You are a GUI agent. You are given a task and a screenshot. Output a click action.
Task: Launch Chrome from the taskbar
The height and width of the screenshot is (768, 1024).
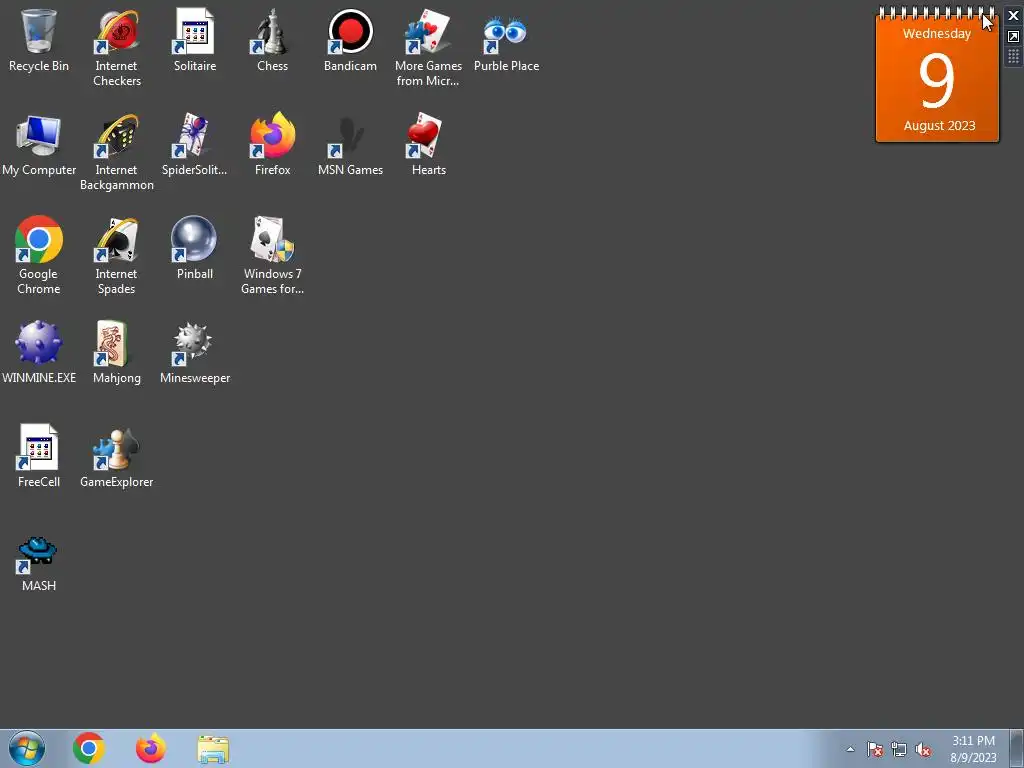(x=89, y=748)
